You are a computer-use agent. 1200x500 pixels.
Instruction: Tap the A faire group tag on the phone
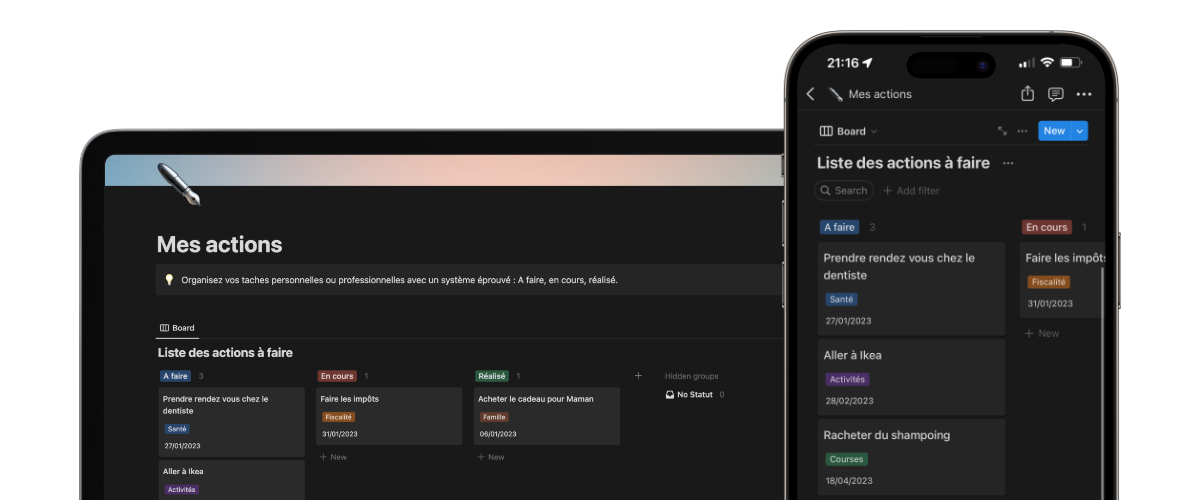[x=839, y=227]
